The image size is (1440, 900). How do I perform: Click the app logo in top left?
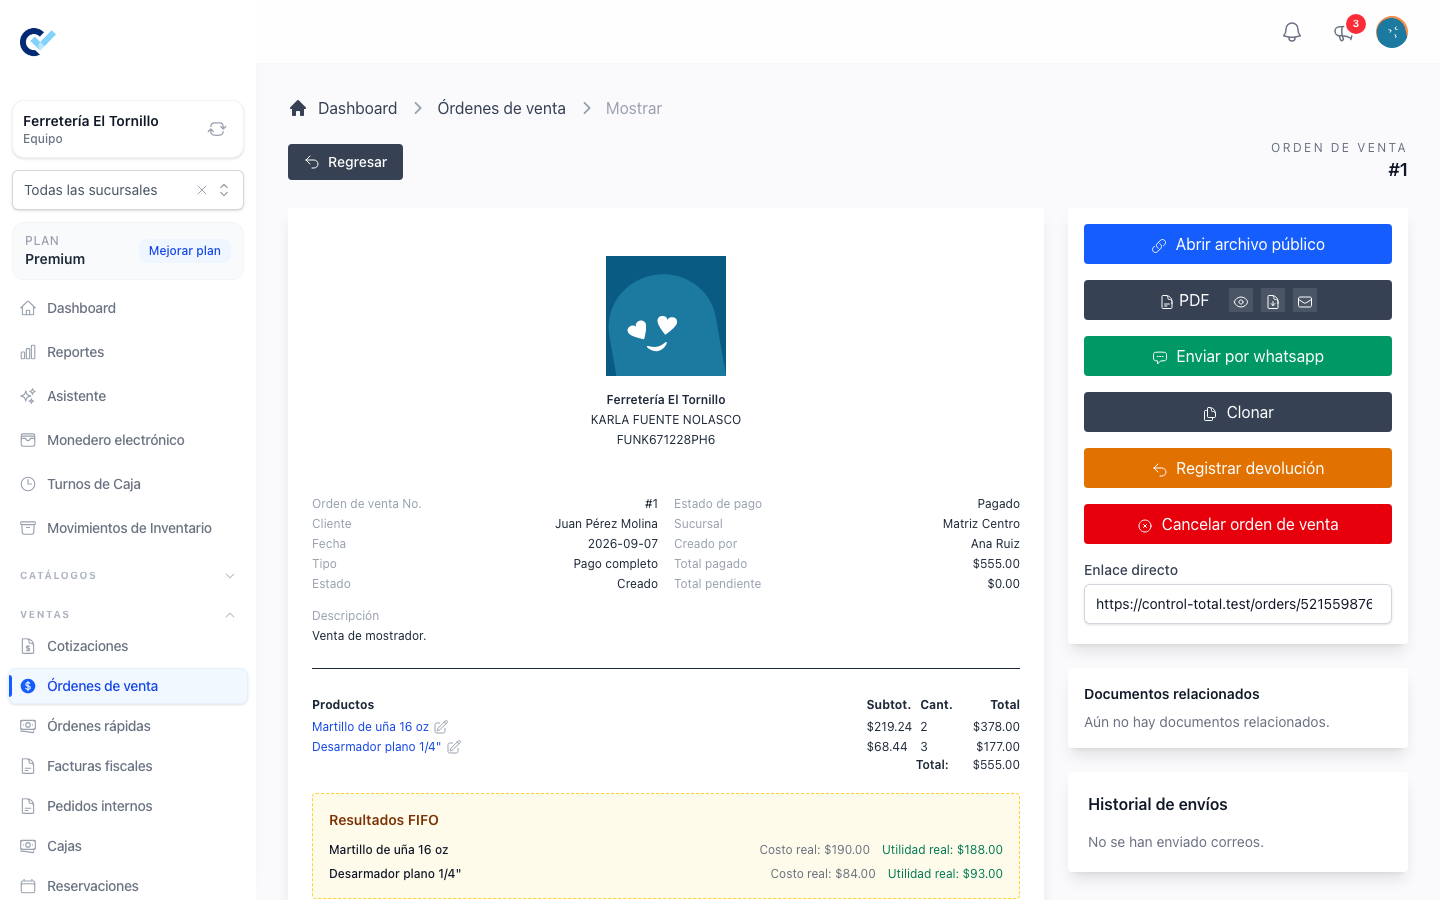[38, 41]
